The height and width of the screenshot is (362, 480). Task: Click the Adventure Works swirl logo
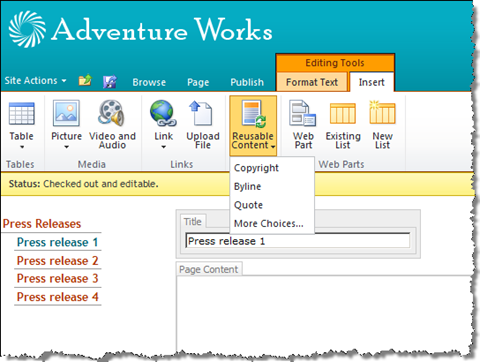(x=27, y=29)
